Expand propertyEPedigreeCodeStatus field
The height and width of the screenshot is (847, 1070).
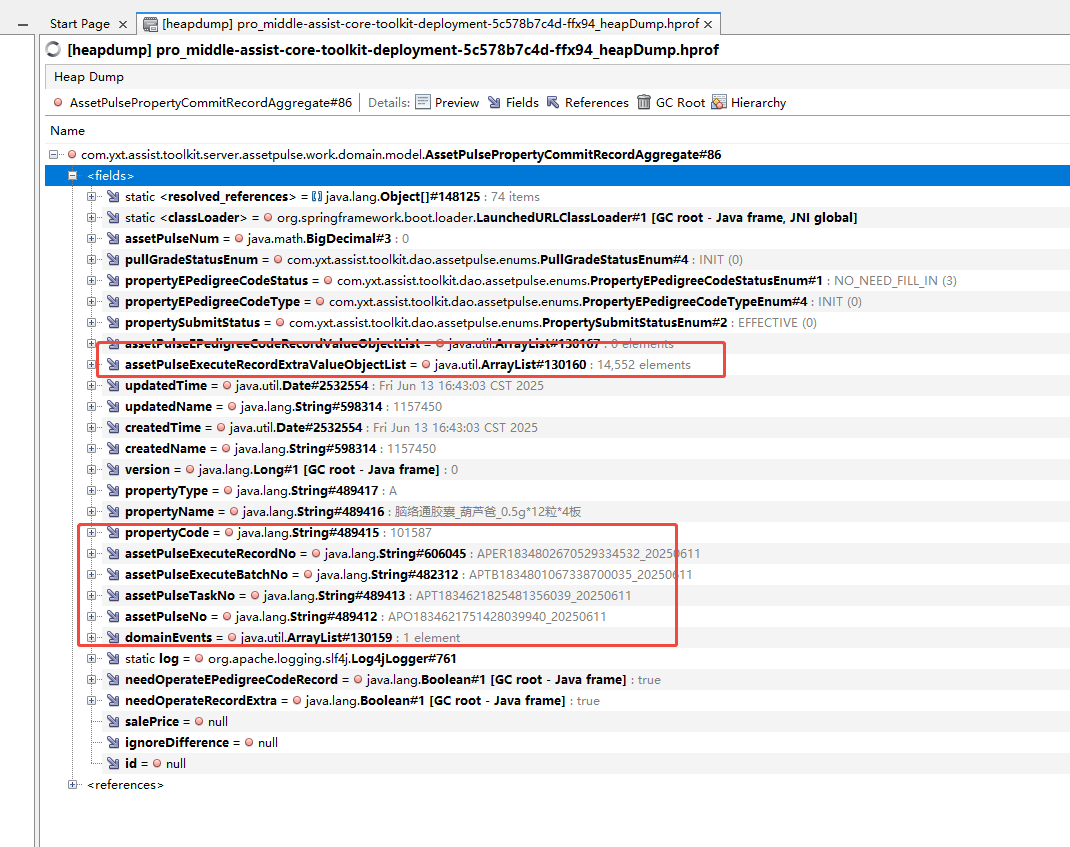[91, 281]
